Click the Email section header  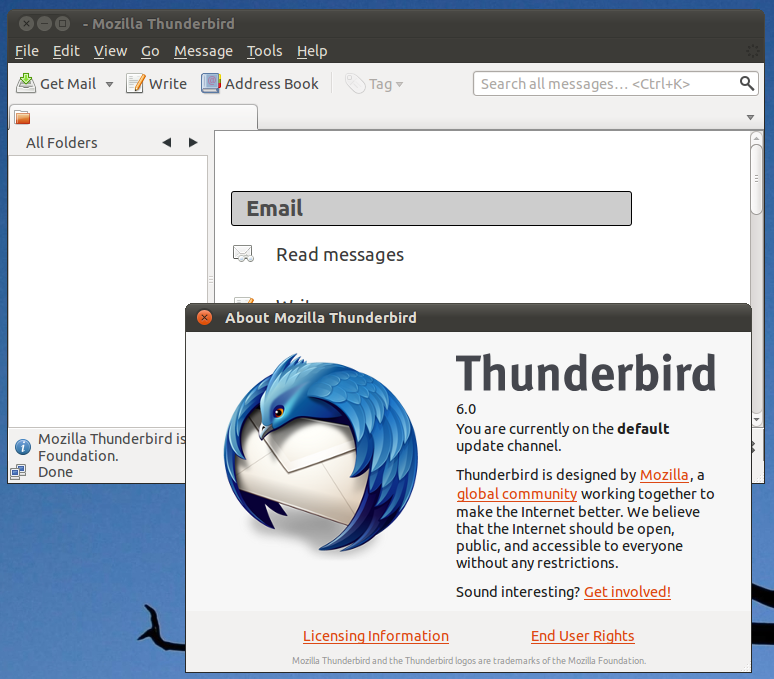tap(431, 208)
